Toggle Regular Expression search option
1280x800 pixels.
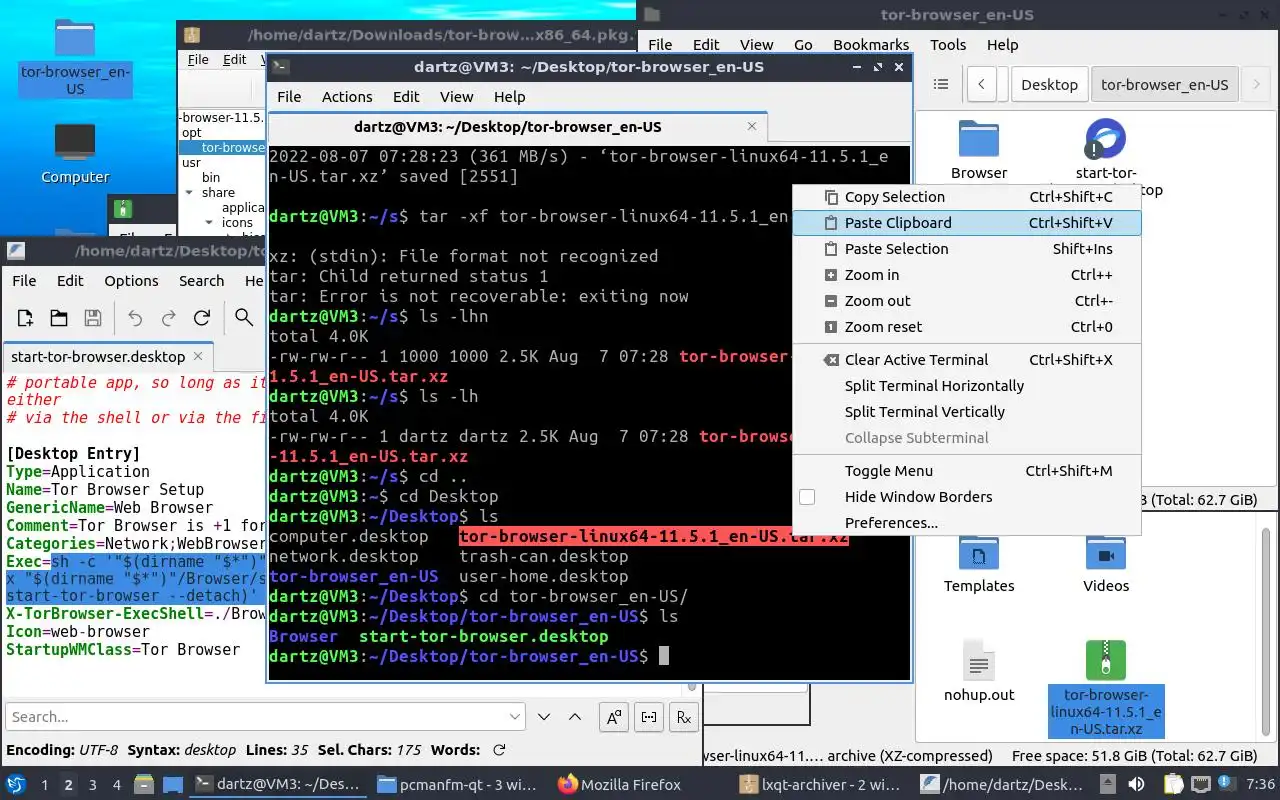coord(684,717)
